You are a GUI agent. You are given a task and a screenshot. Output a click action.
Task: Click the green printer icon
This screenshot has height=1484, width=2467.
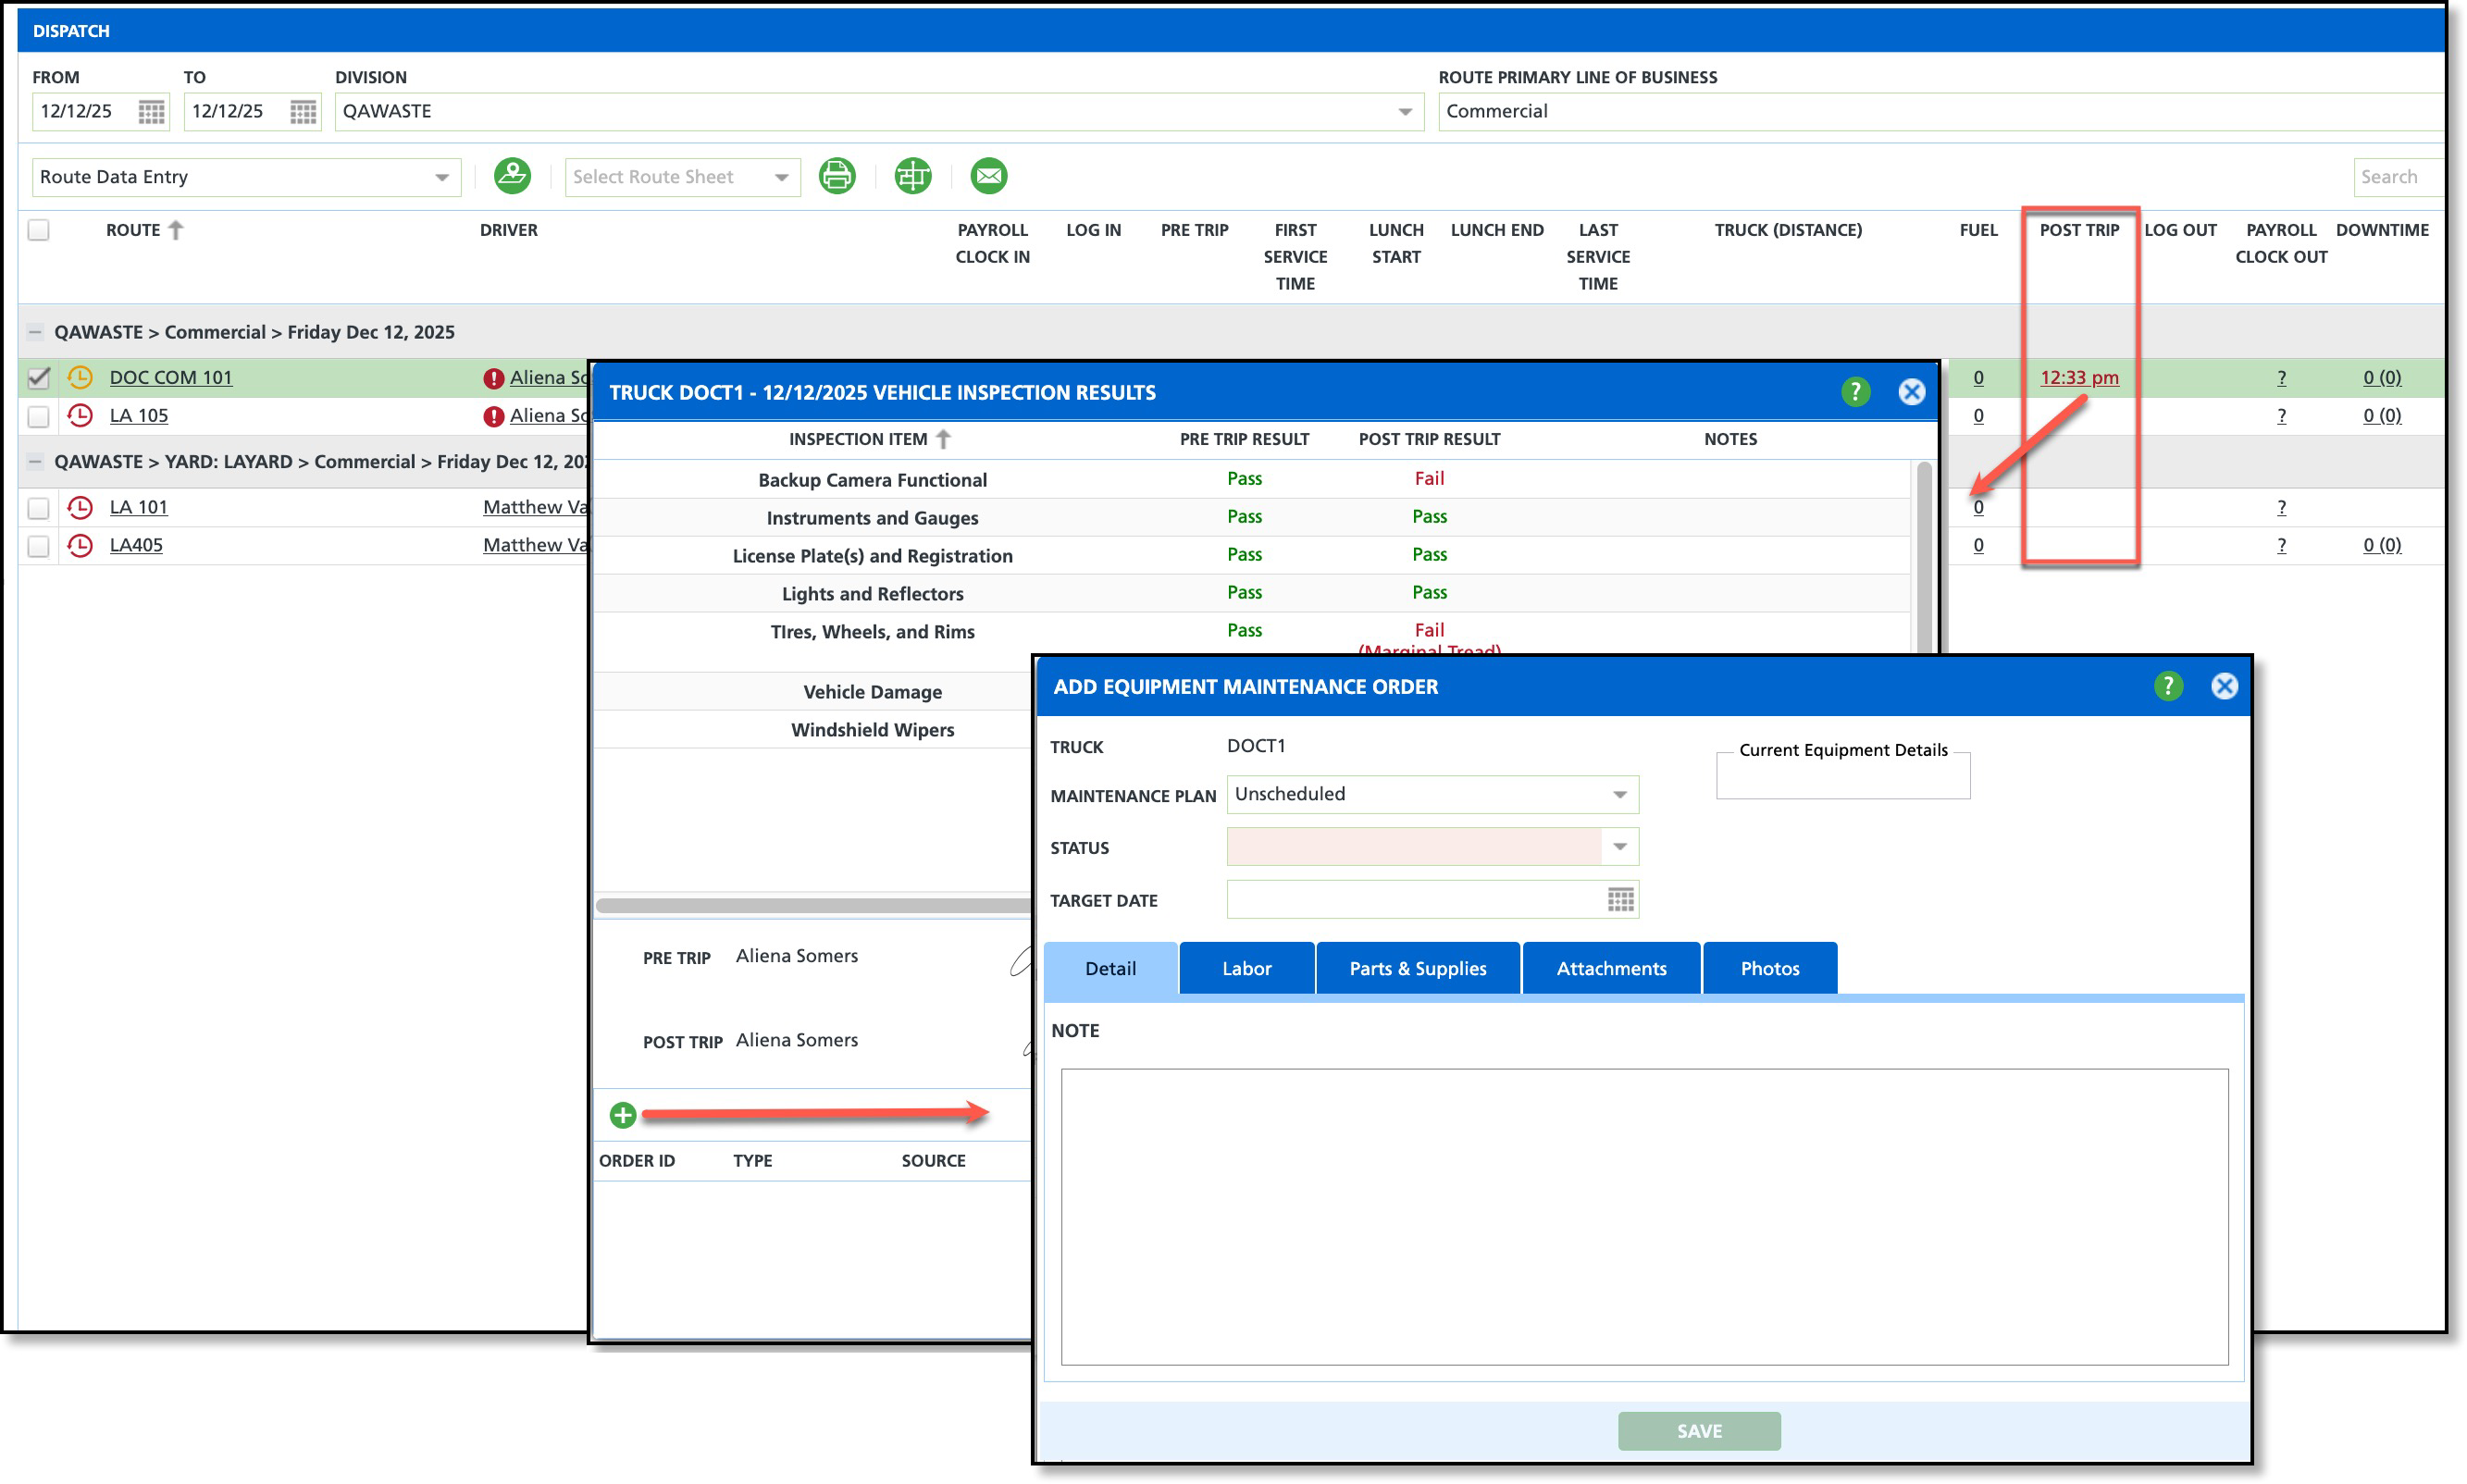837,176
